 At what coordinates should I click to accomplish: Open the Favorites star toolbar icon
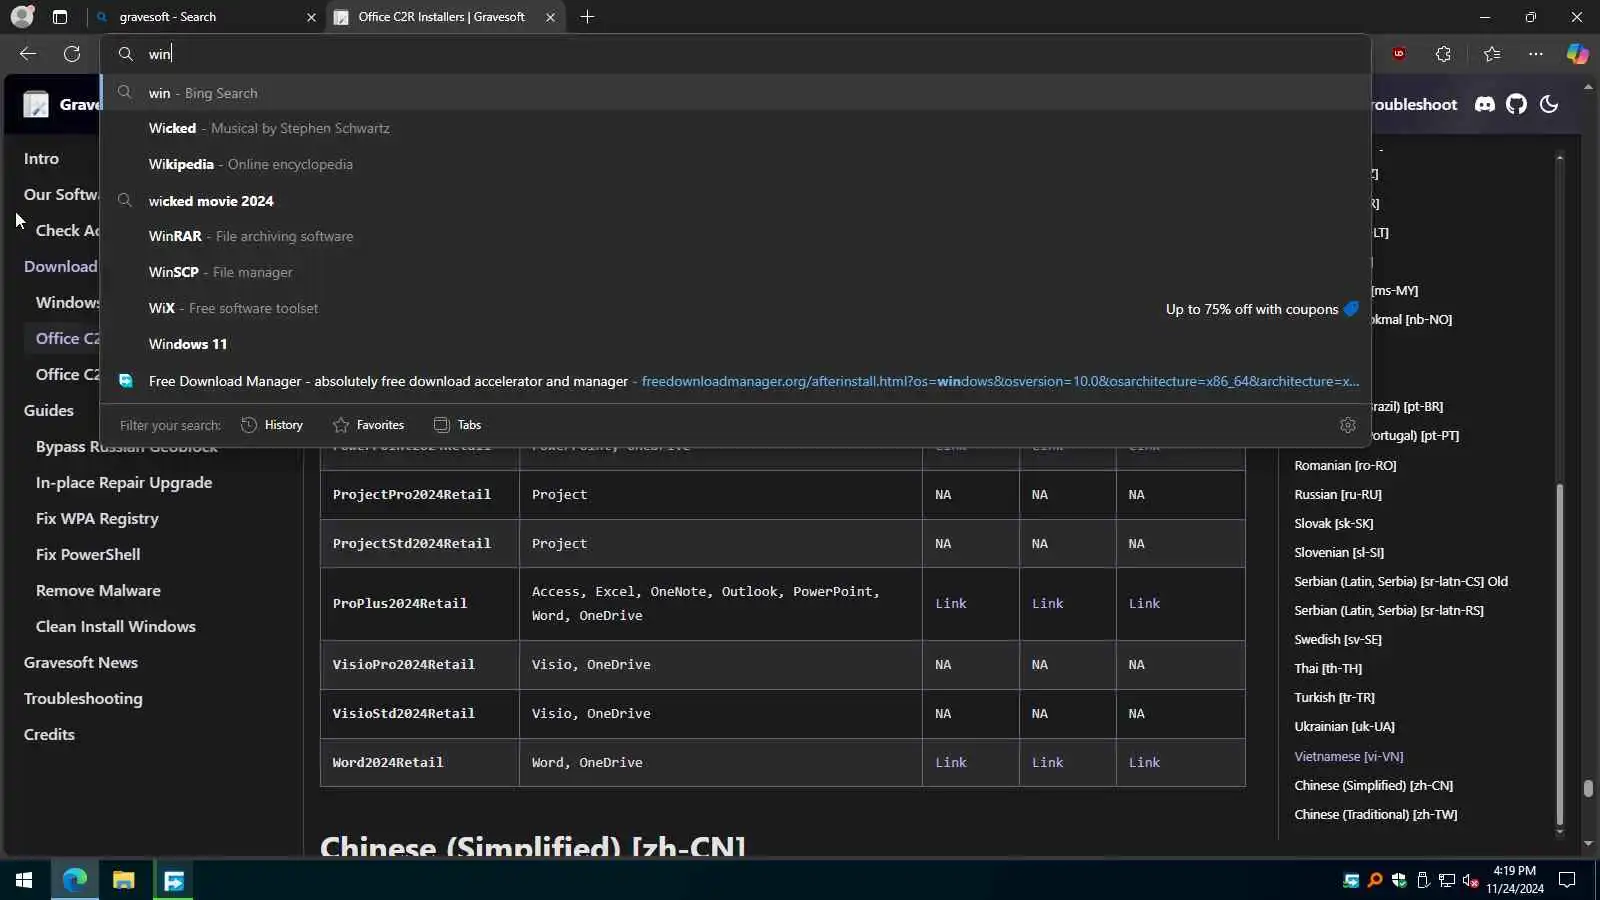pyautogui.click(x=1492, y=54)
